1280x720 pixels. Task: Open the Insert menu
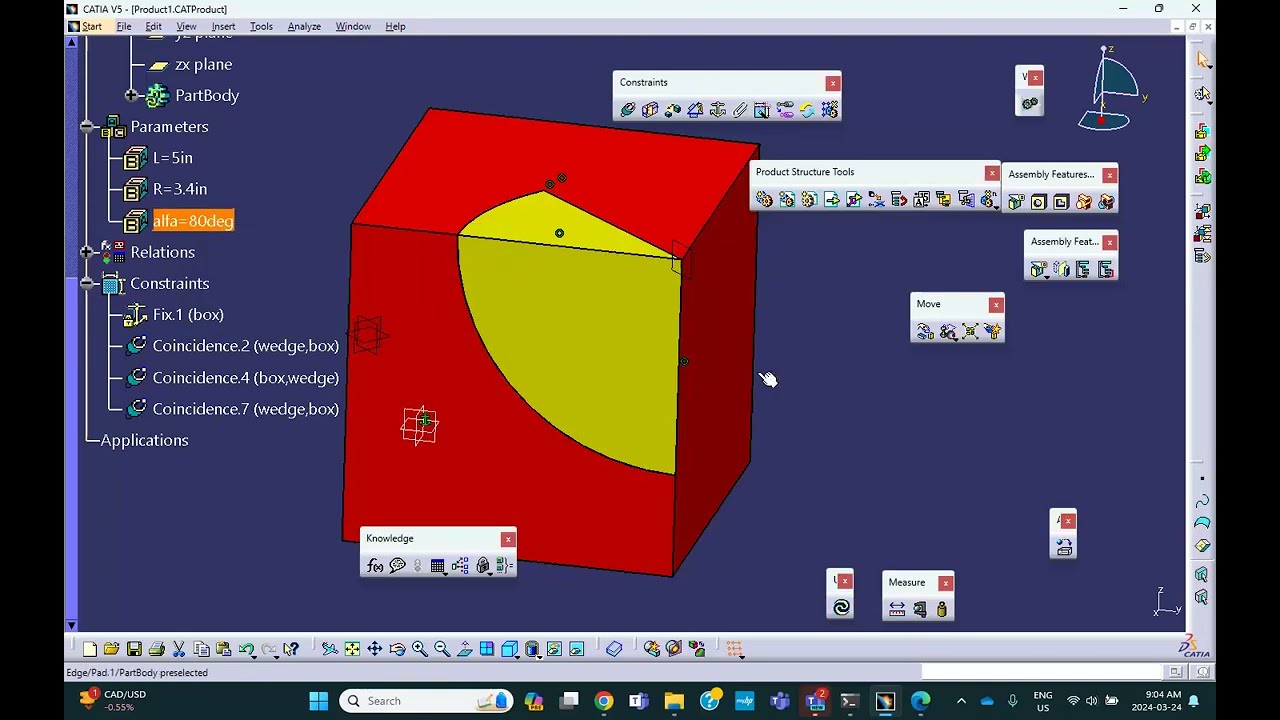click(x=223, y=27)
